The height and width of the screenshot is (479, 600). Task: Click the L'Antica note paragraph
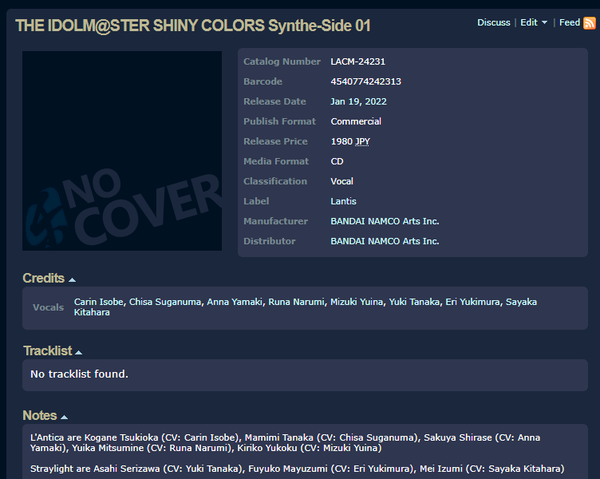(285, 443)
